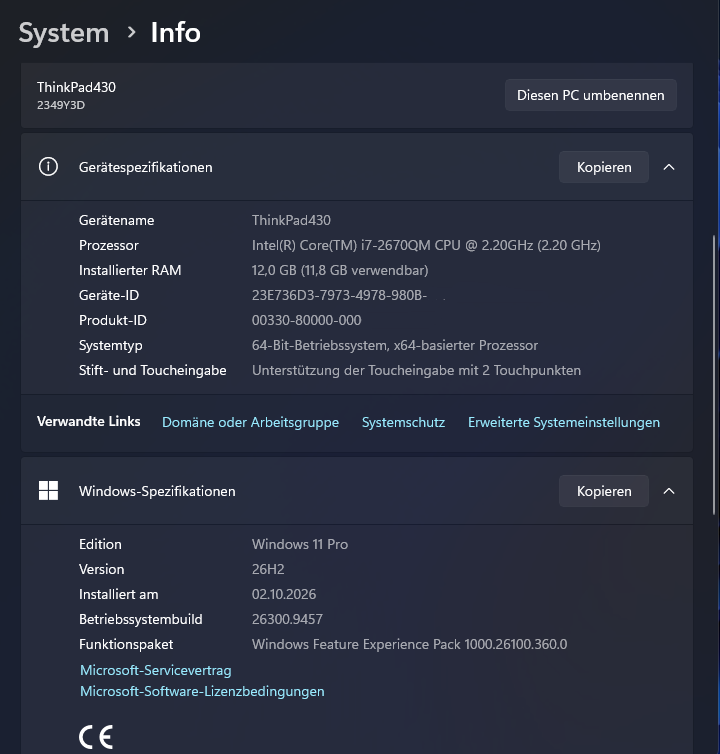720x754 pixels.
Task: Click Gerätename value ThinkPad430
Action: click(291, 220)
